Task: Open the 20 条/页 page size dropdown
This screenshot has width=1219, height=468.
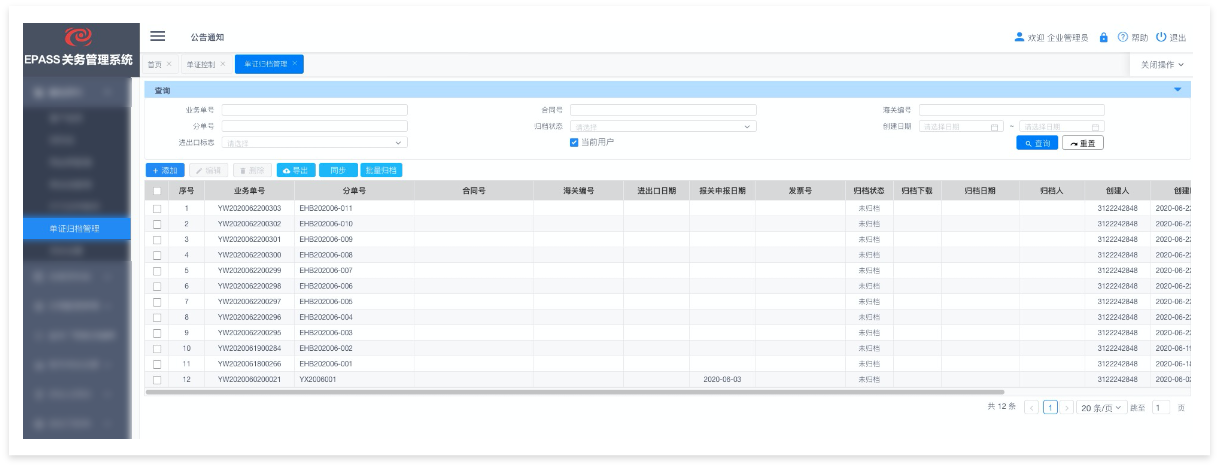Action: tap(1102, 407)
